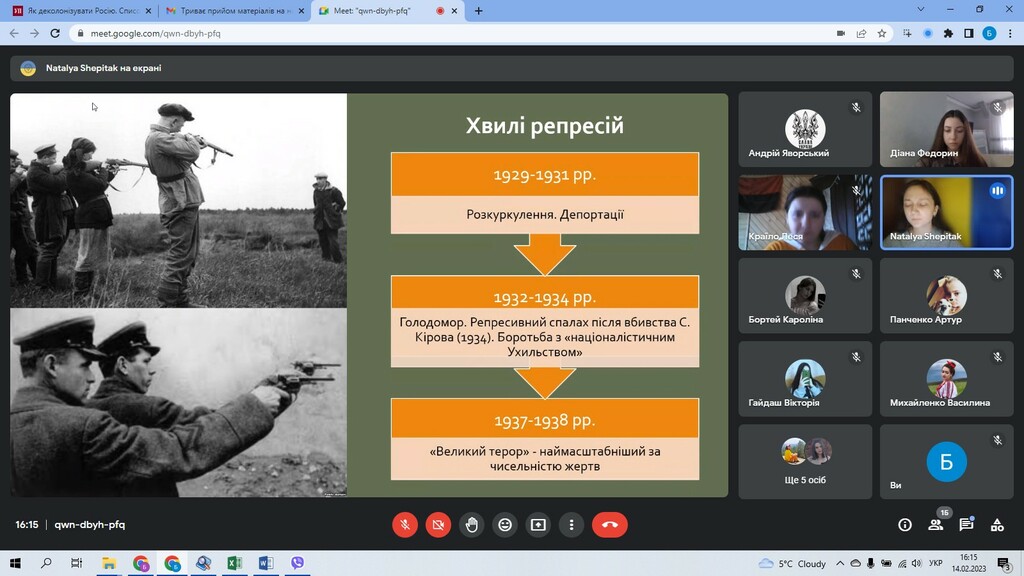Expand the Chrome tab search chevron
The image size is (1024, 576).
point(921,10)
